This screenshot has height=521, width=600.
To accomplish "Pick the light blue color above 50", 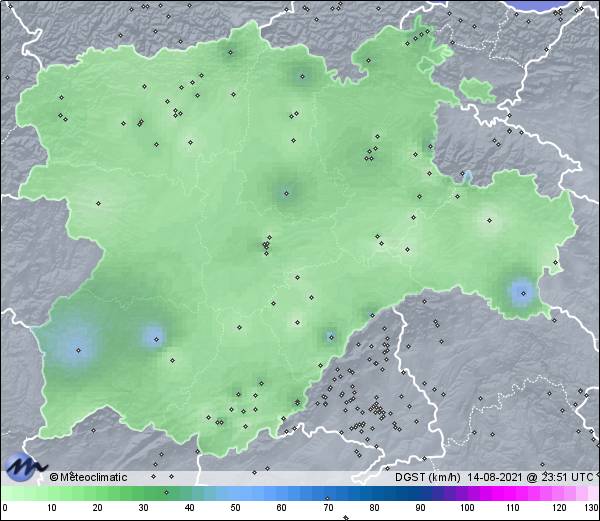I will (x=236, y=494).
